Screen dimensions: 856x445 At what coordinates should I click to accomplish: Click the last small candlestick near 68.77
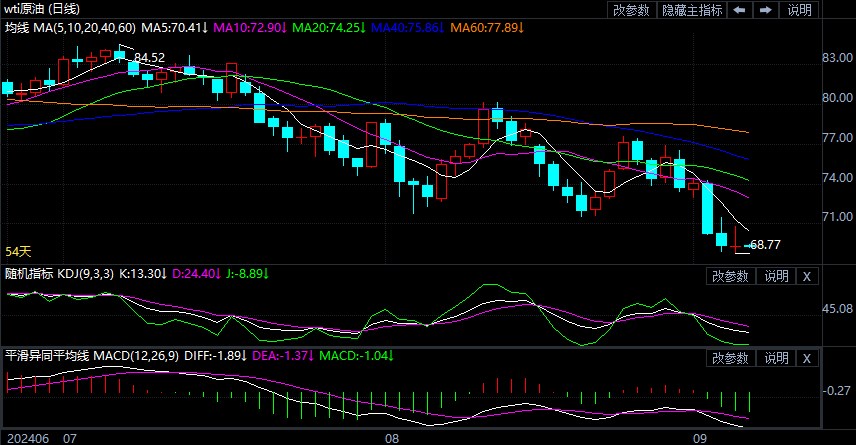pyautogui.click(x=748, y=246)
